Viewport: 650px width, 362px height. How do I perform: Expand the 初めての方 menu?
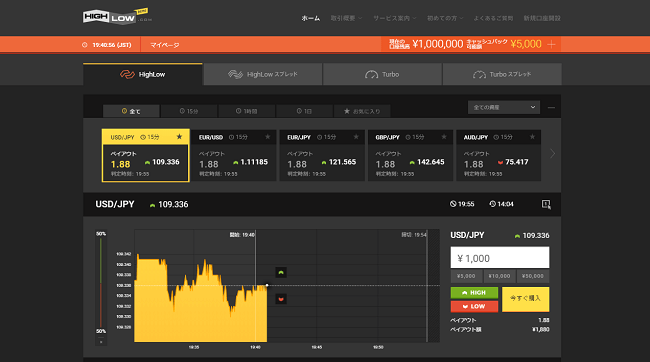tap(445, 18)
